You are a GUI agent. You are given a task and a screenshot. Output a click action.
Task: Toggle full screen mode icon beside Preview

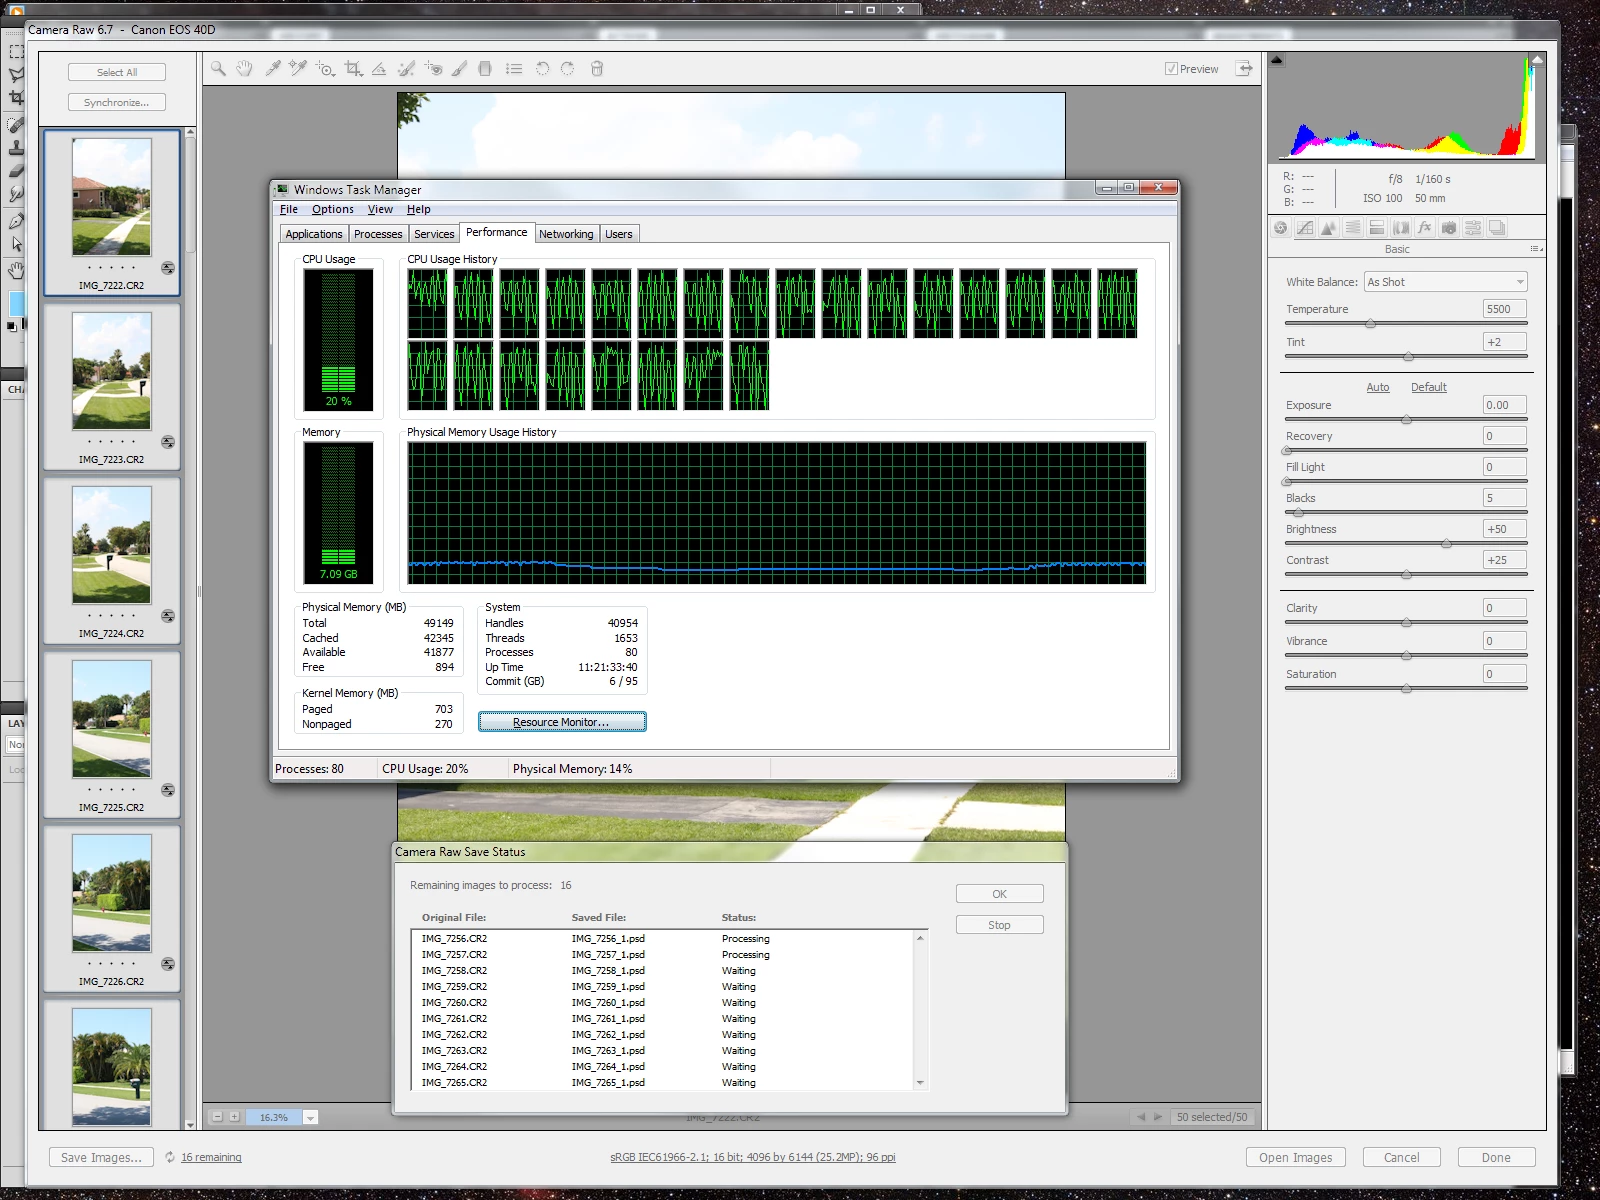[1244, 69]
